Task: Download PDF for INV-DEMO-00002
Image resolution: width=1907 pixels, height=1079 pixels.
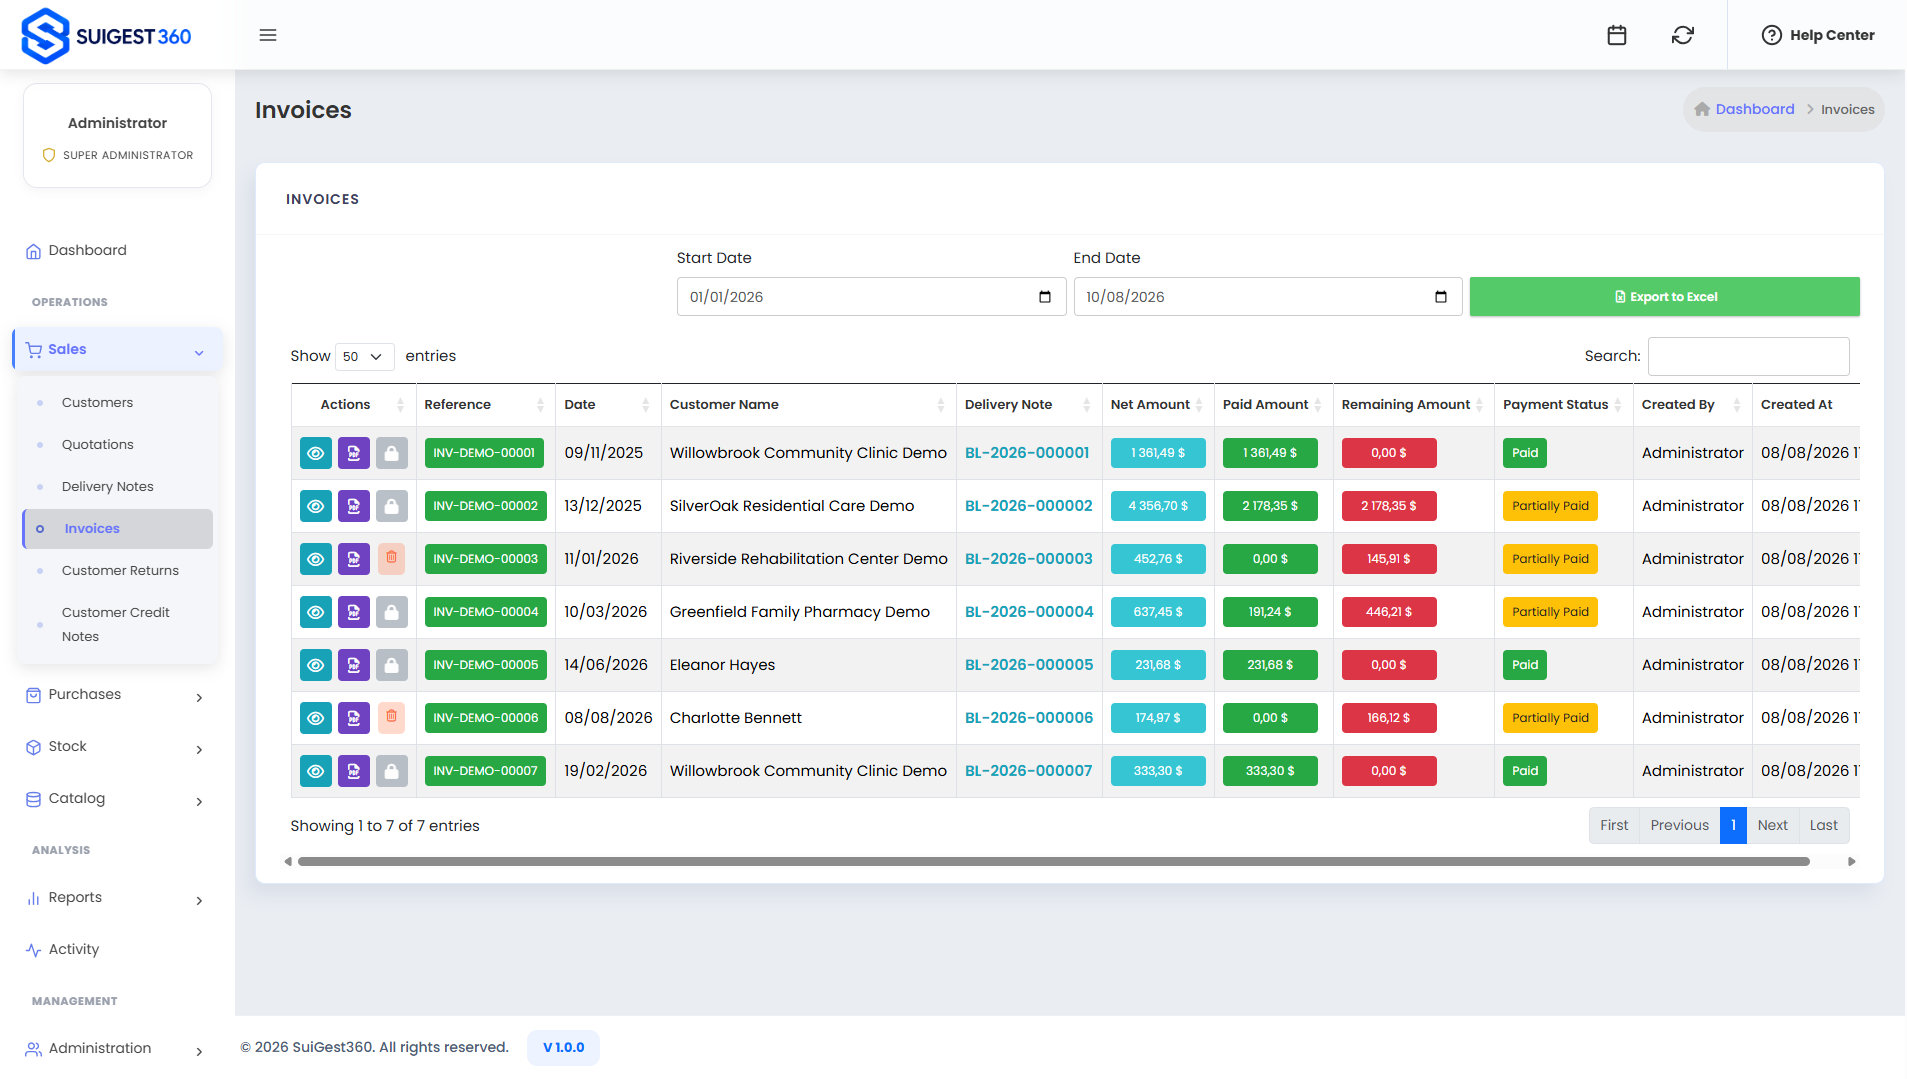Action: click(x=354, y=506)
